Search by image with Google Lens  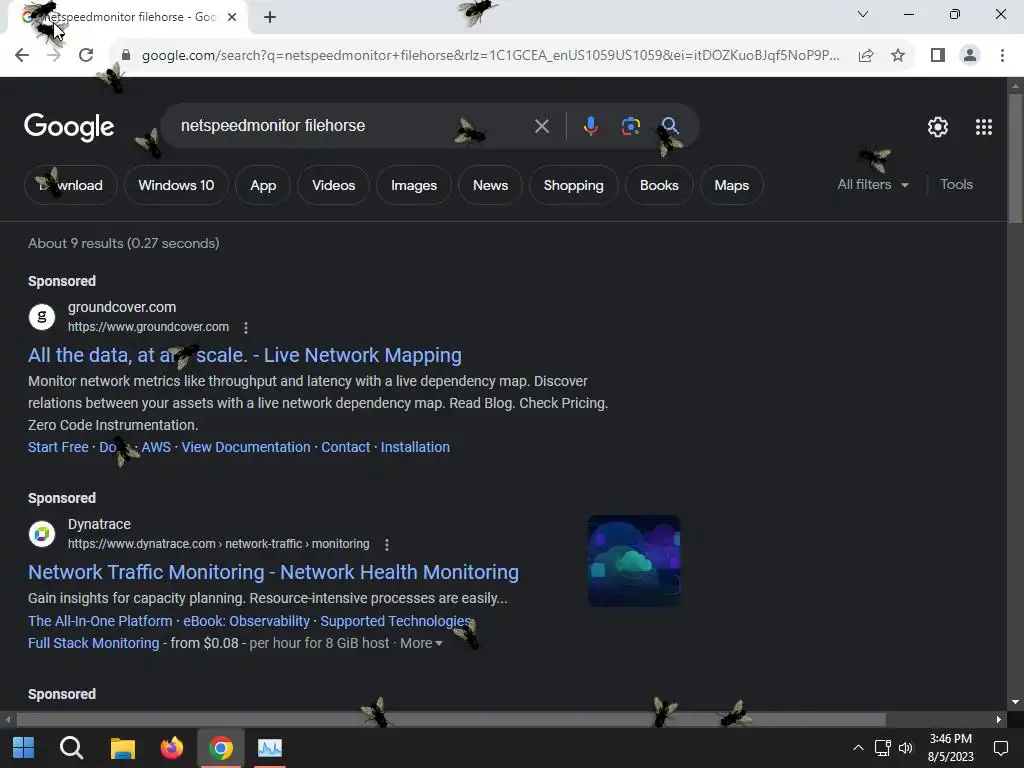click(630, 126)
